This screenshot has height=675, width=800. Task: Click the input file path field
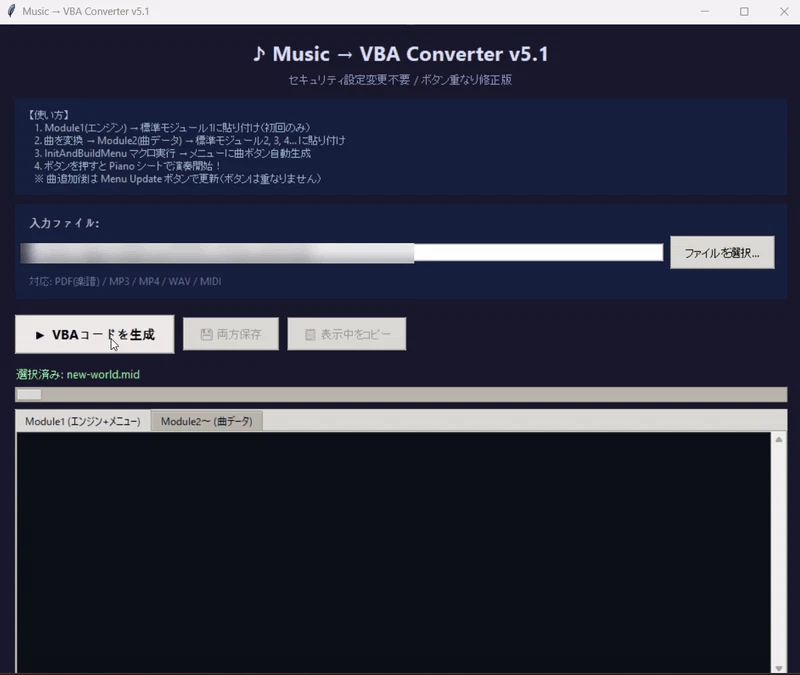(341, 253)
